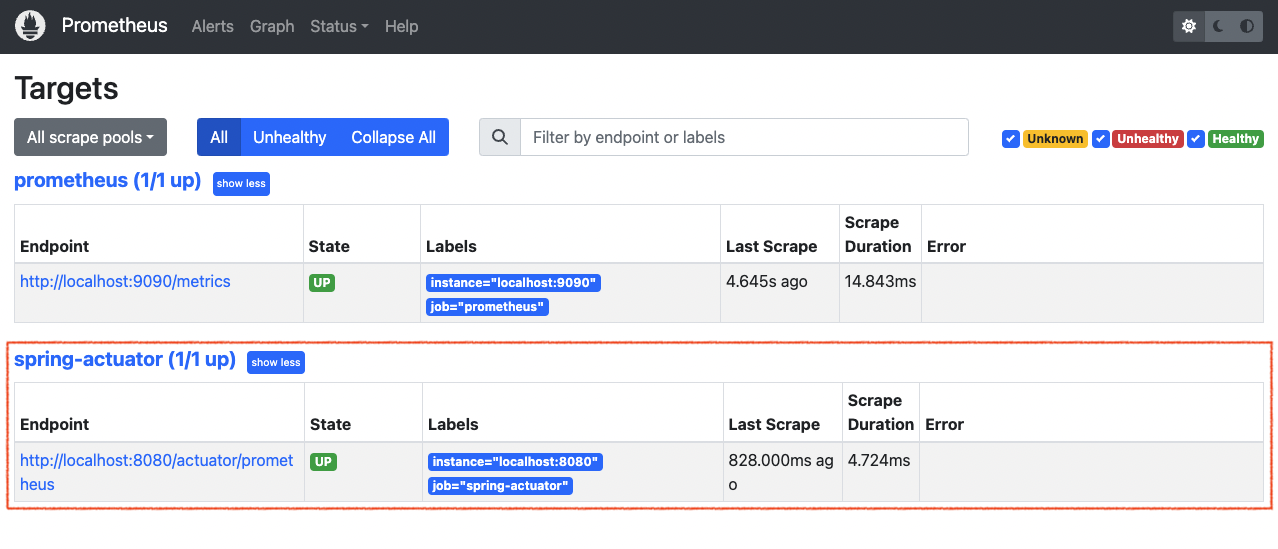Click the UP state badge for spring-actuator
The height and width of the screenshot is (549, 1278).
(x=323, y=462)
